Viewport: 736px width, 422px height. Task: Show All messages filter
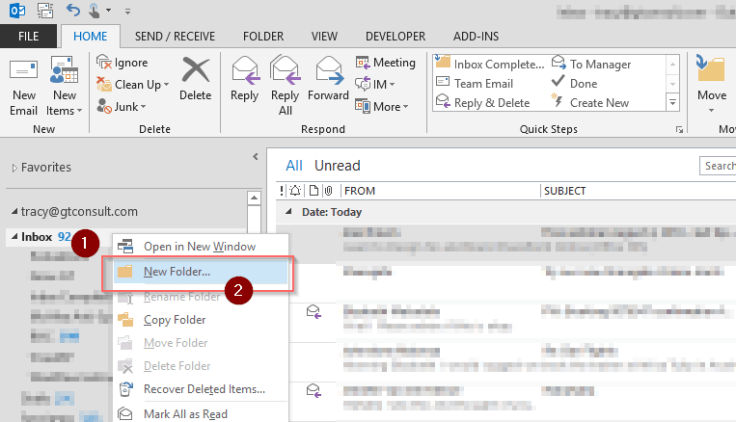point(294,166)
